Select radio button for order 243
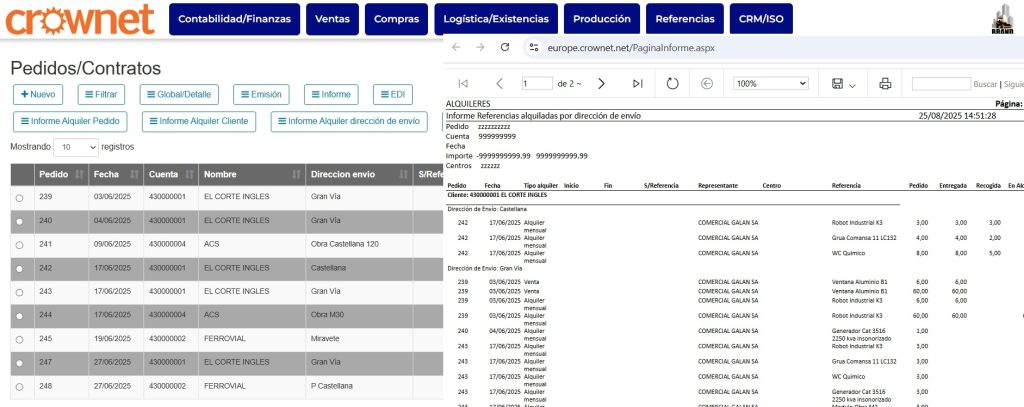Viewport: 1024px width, 407px height. coord(19,292)
